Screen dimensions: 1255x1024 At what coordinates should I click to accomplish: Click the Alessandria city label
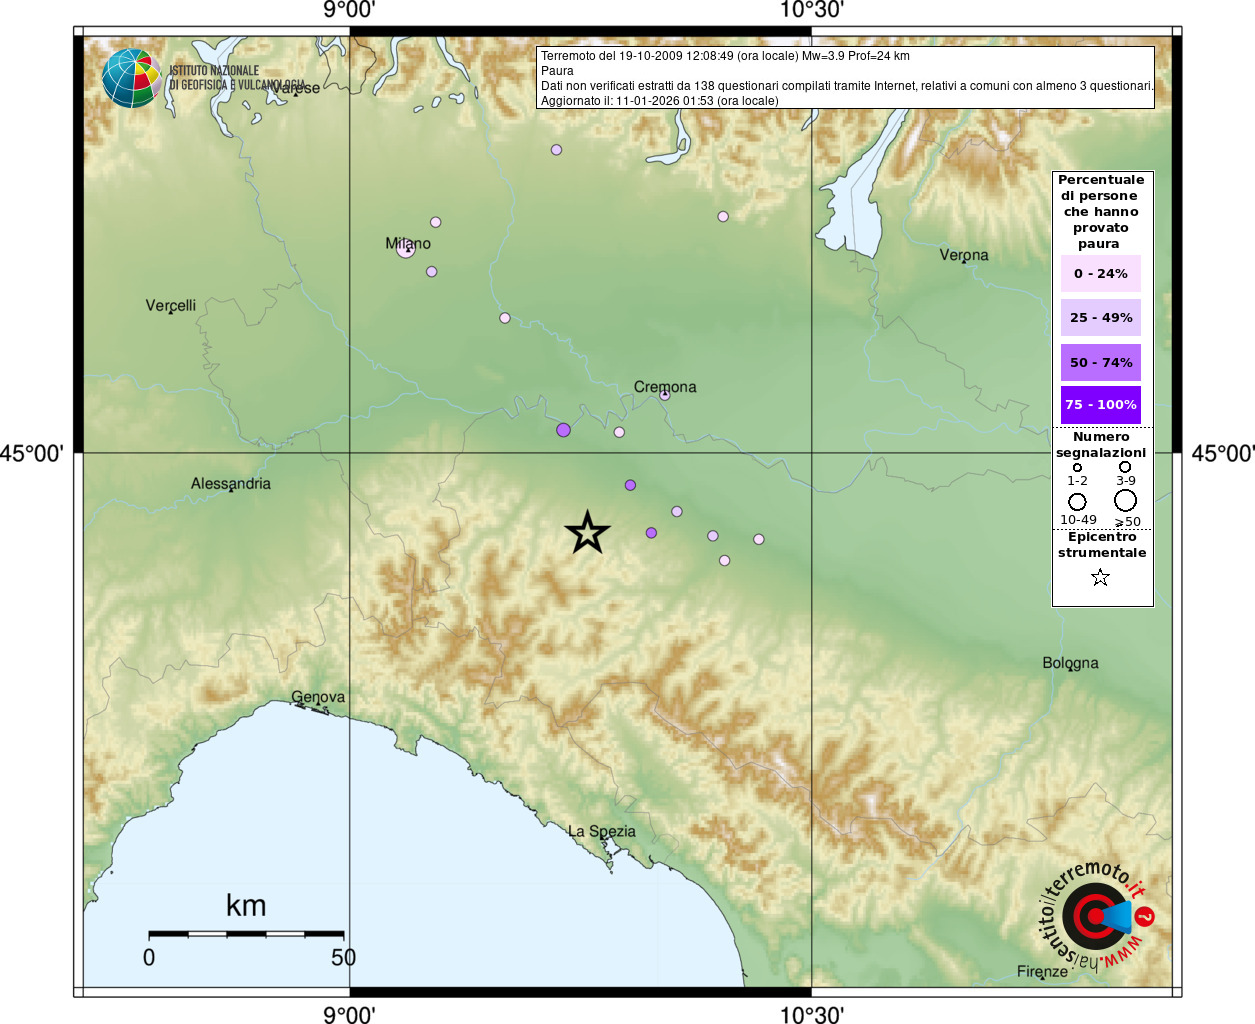(231, 484)
